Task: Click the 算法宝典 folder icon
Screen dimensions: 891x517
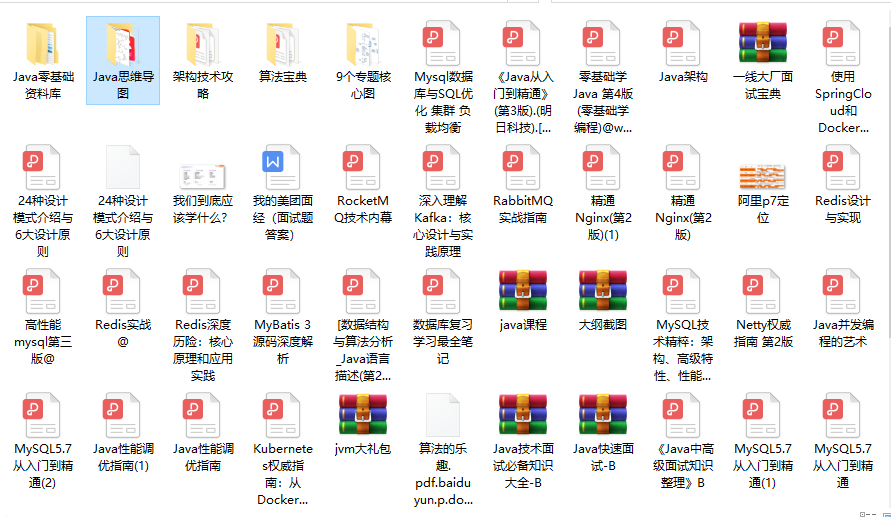Action: coord(283,43)
